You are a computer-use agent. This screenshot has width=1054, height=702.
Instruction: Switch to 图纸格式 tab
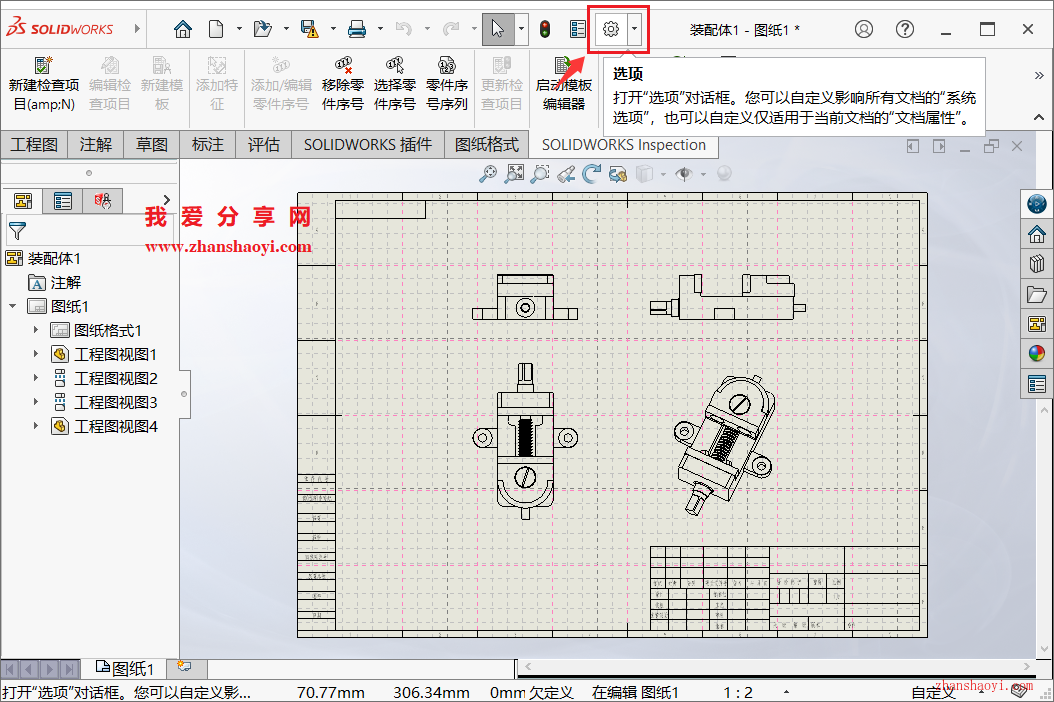487,145
